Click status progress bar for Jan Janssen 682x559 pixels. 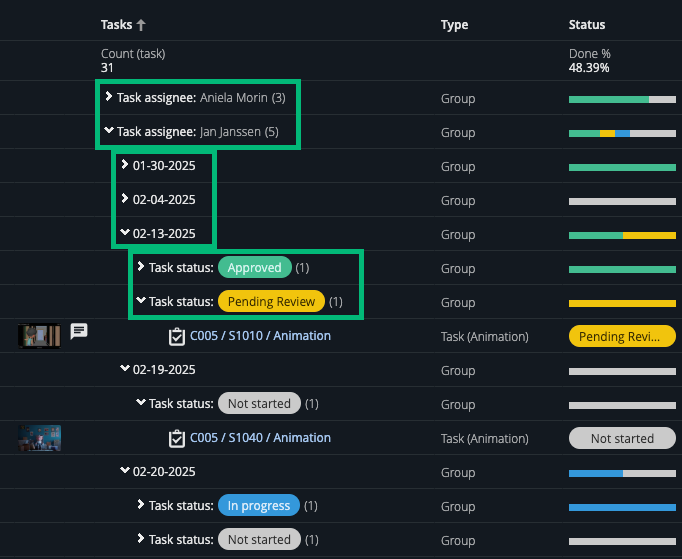coord(622,134)
